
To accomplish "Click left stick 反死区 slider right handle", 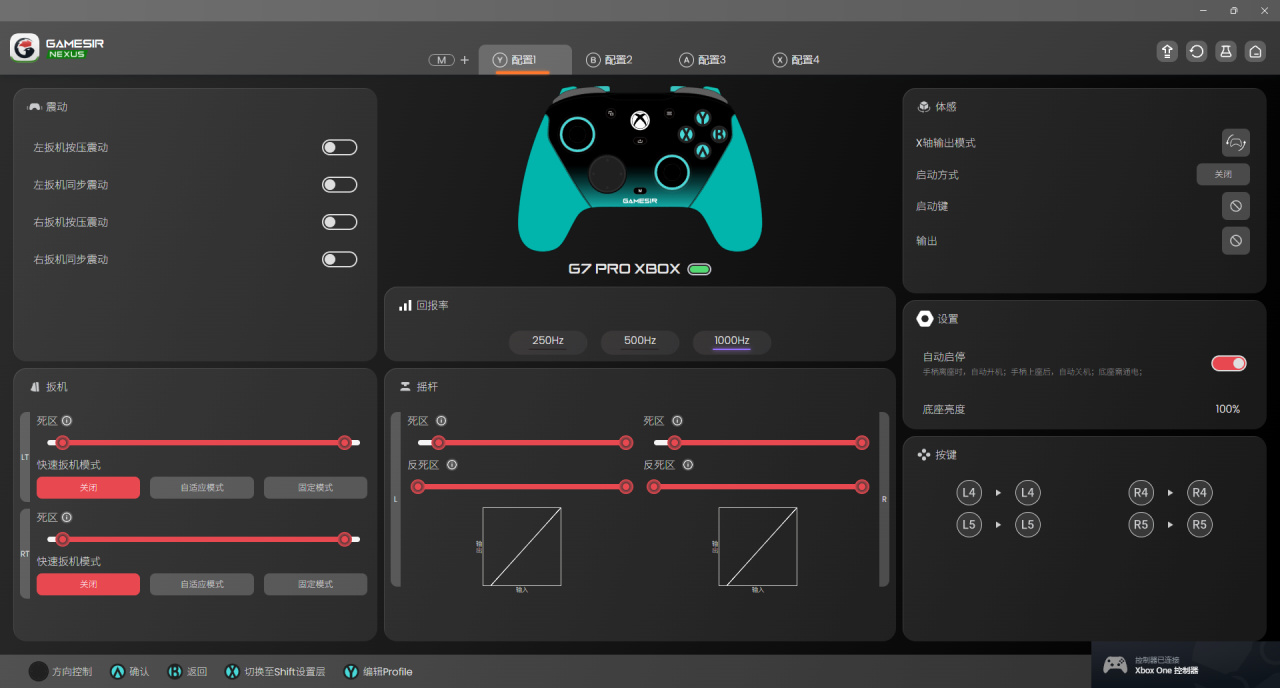I will tap(626, 487).
